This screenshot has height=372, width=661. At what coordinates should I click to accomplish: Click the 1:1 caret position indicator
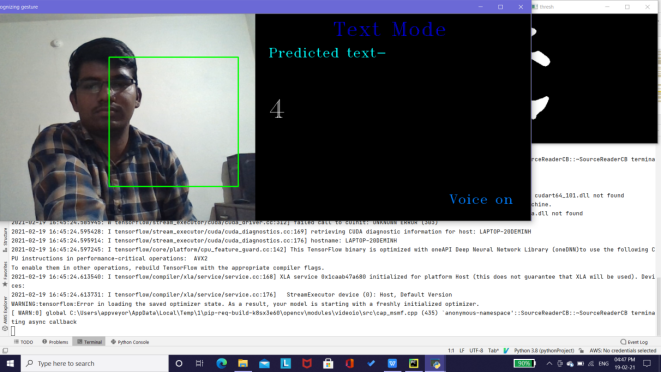pos(451,350)
